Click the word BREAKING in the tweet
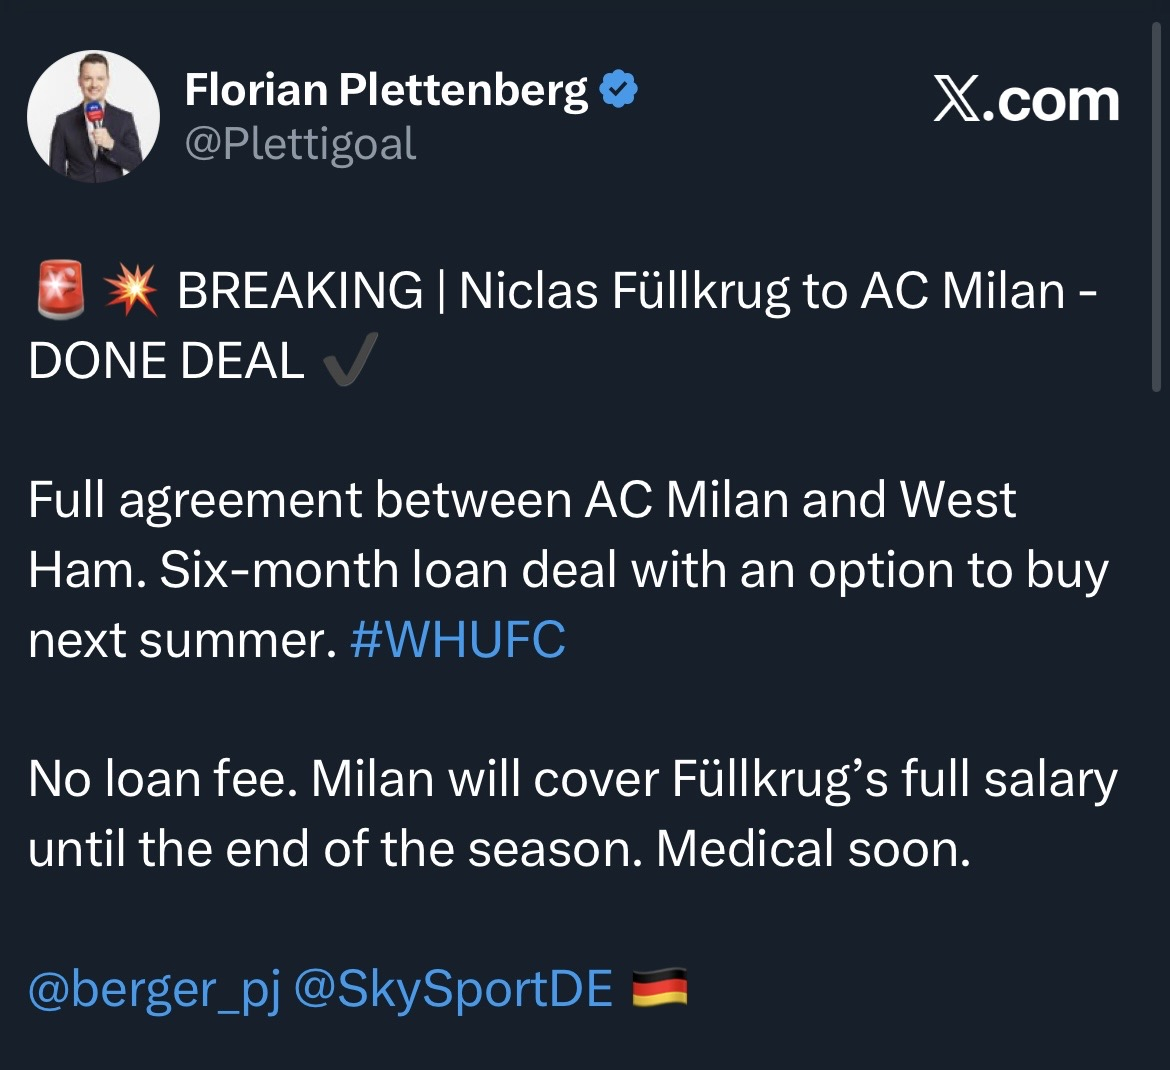The width and height of the screenshot is (1170, 1070). pos(300,292)
